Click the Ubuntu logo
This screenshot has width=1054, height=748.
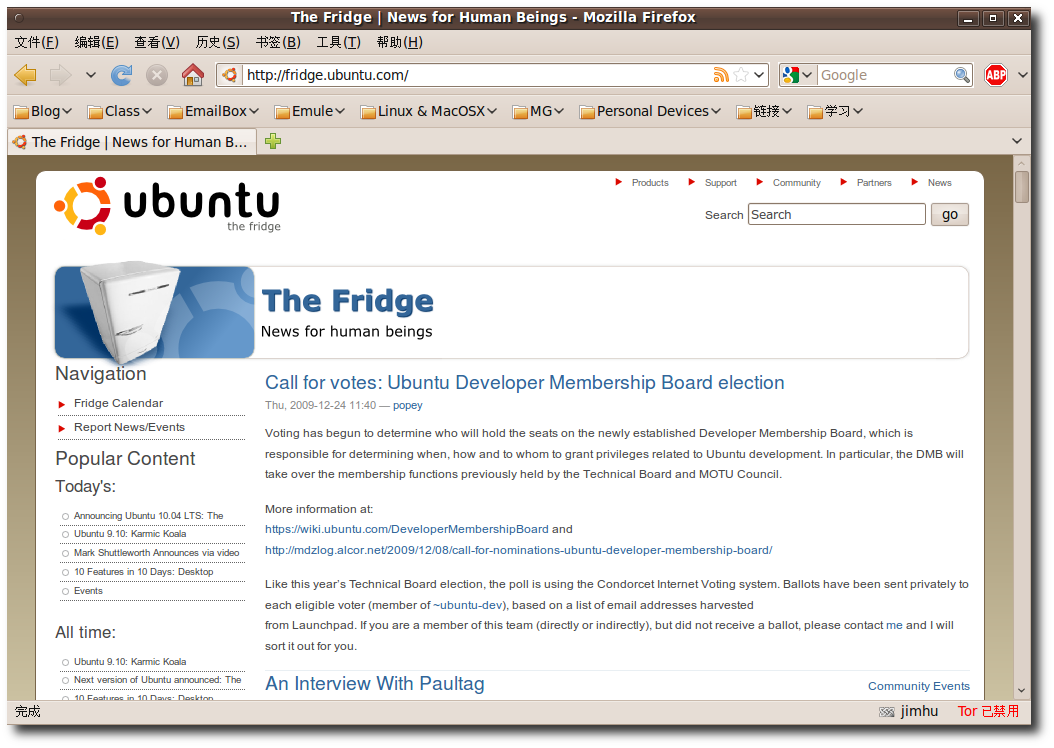coord(167,206)
